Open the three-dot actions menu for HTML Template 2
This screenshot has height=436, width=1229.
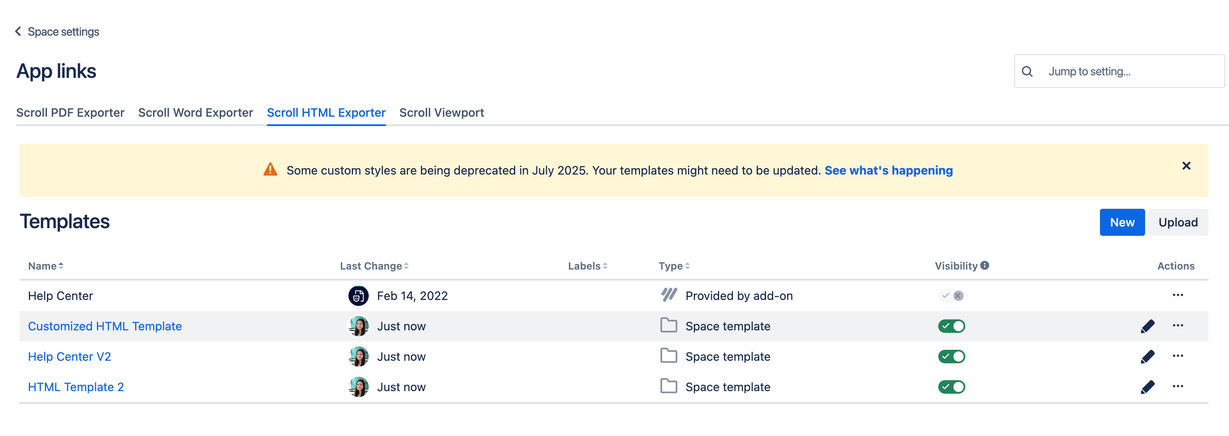[x=1178, y=386]
